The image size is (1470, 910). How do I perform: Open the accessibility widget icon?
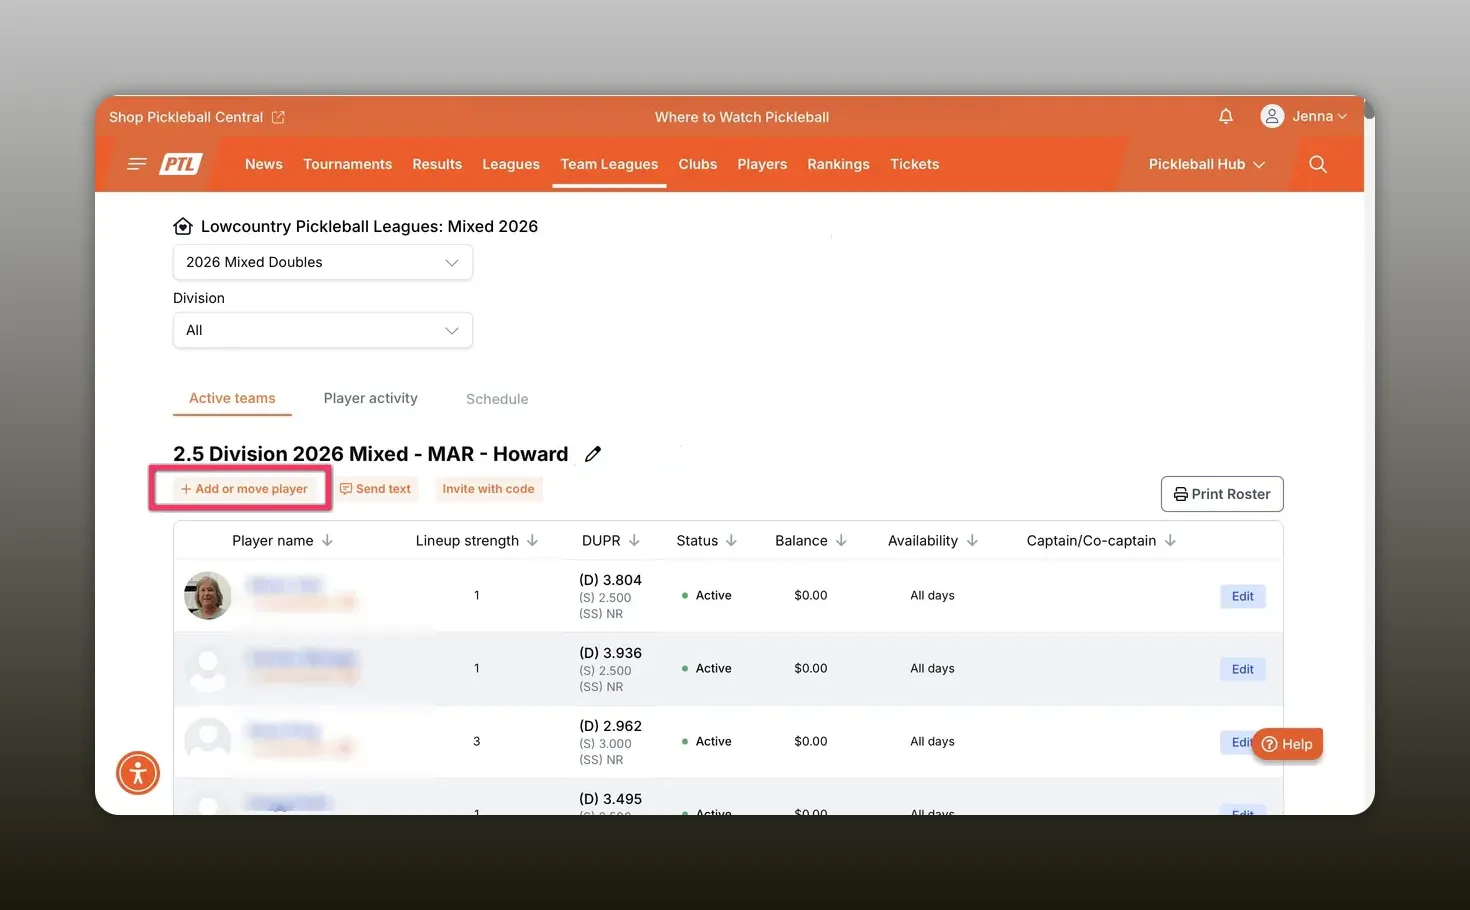(138, 773)
